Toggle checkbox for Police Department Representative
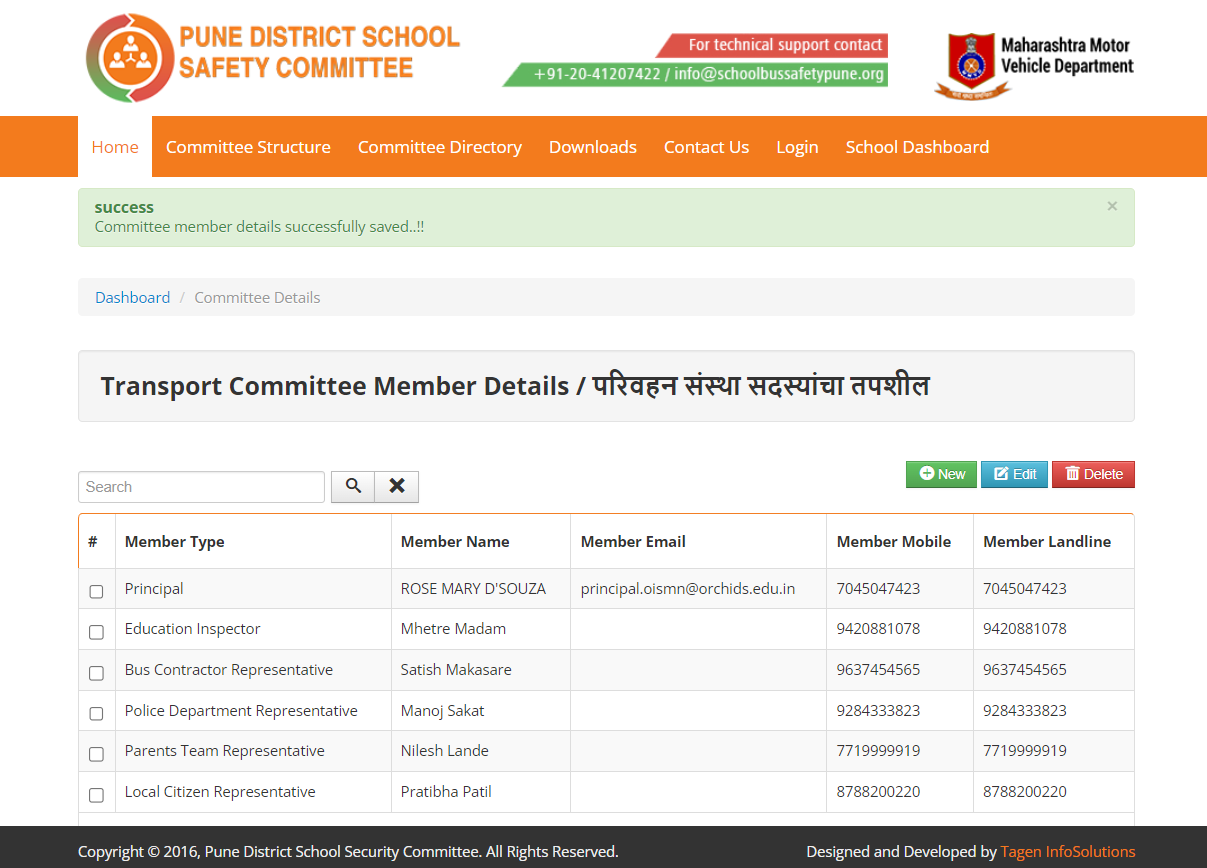Viewport: 1207px width, 868px height. (x=96, y=713)
